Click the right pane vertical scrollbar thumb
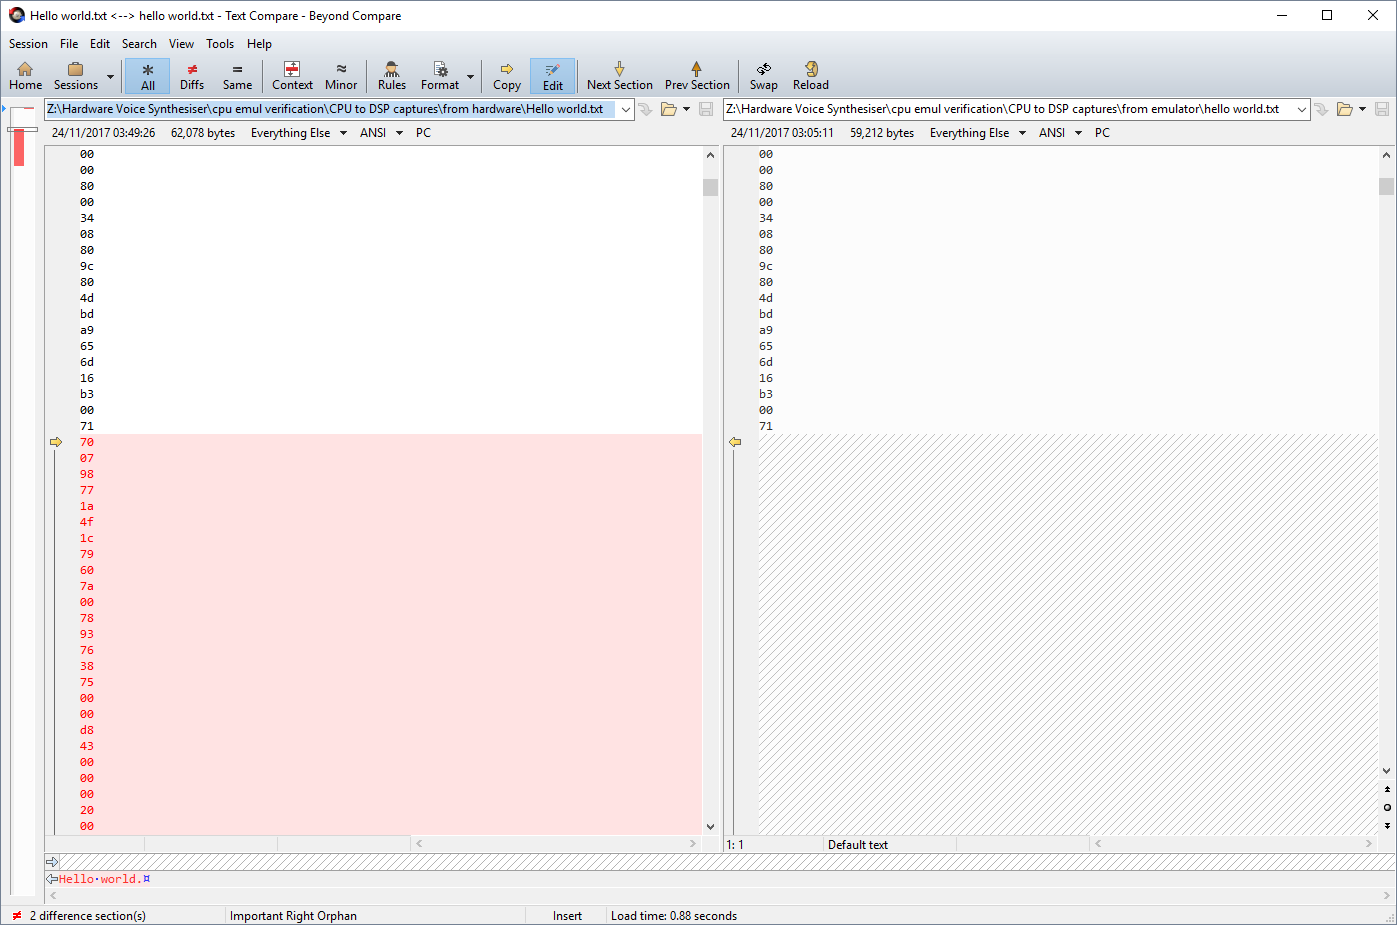The width and height of the screenshot is (1397, 925). tap(1386, 187)
